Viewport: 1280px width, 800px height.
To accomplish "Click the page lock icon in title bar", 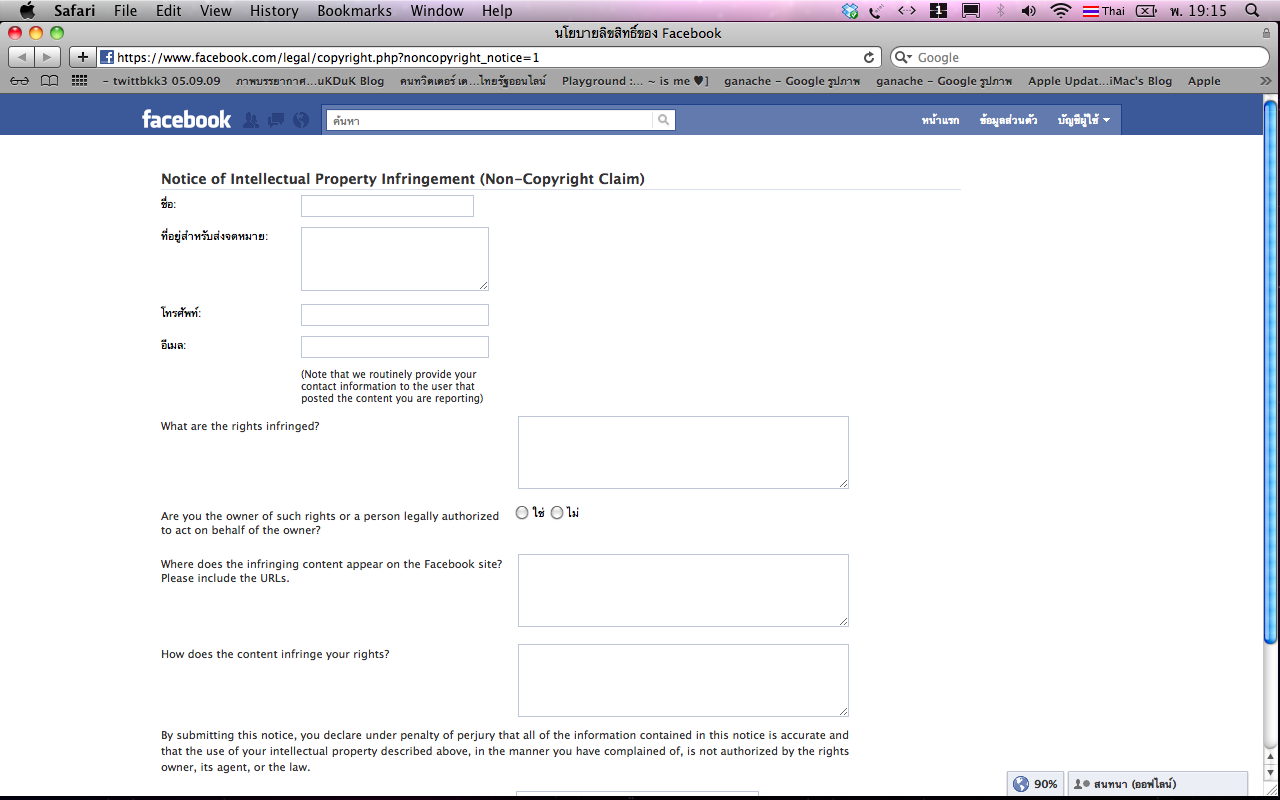I will click(x=1266, y=33).
